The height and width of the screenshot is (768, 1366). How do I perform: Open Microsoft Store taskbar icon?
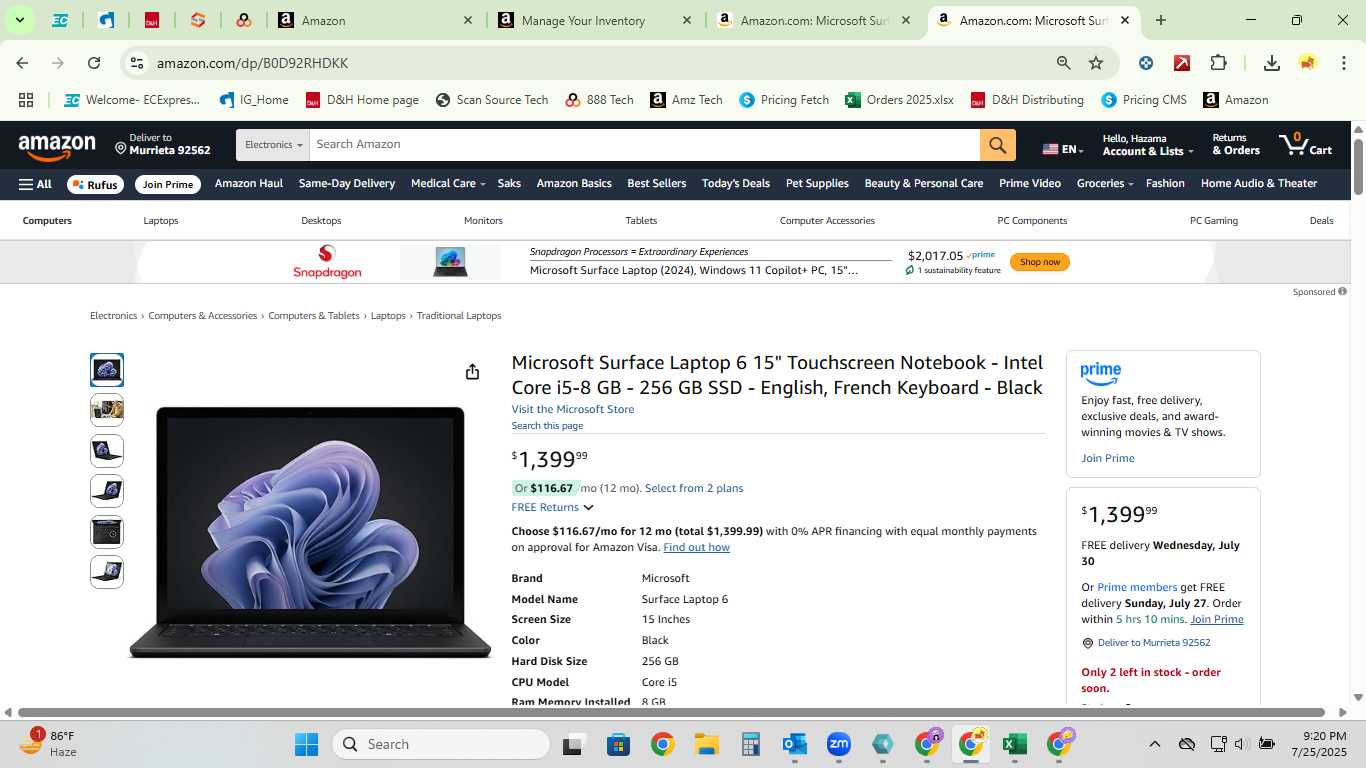pos(618,744)
